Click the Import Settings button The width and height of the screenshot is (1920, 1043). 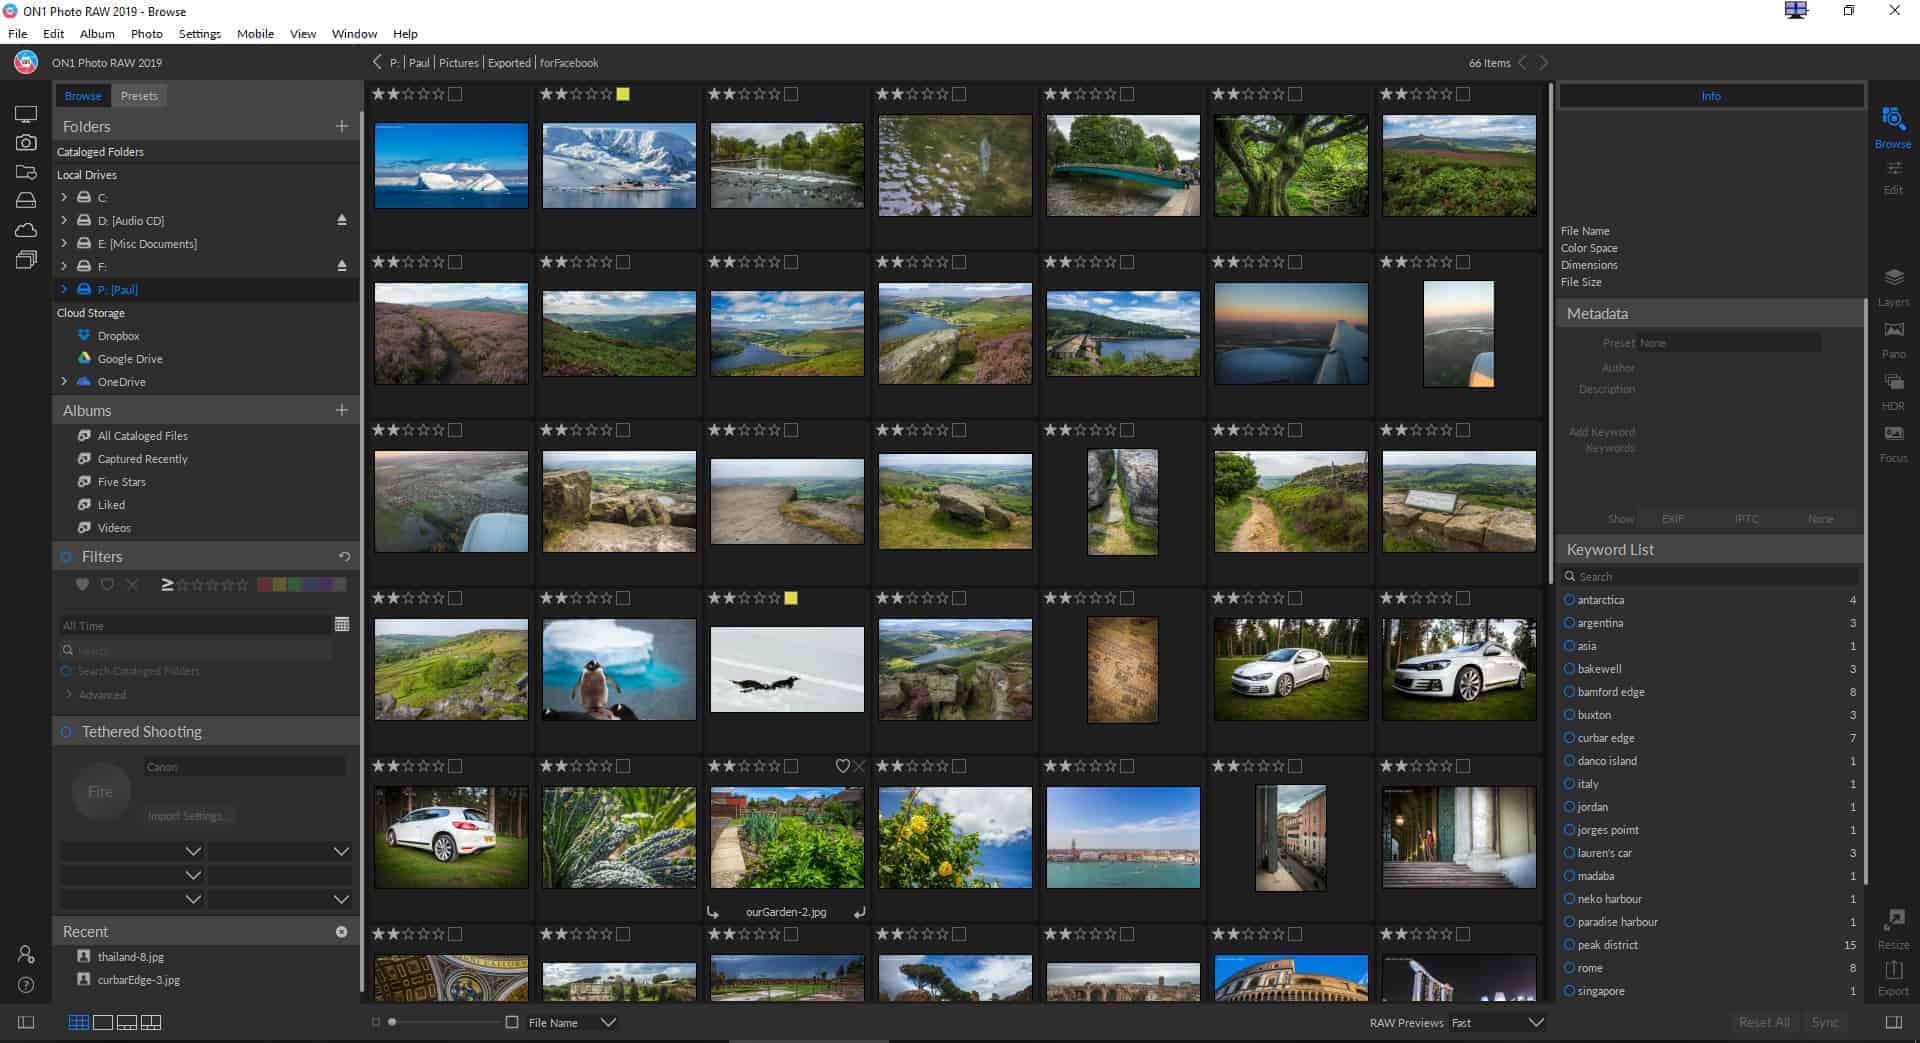click(x=186, y=815)
